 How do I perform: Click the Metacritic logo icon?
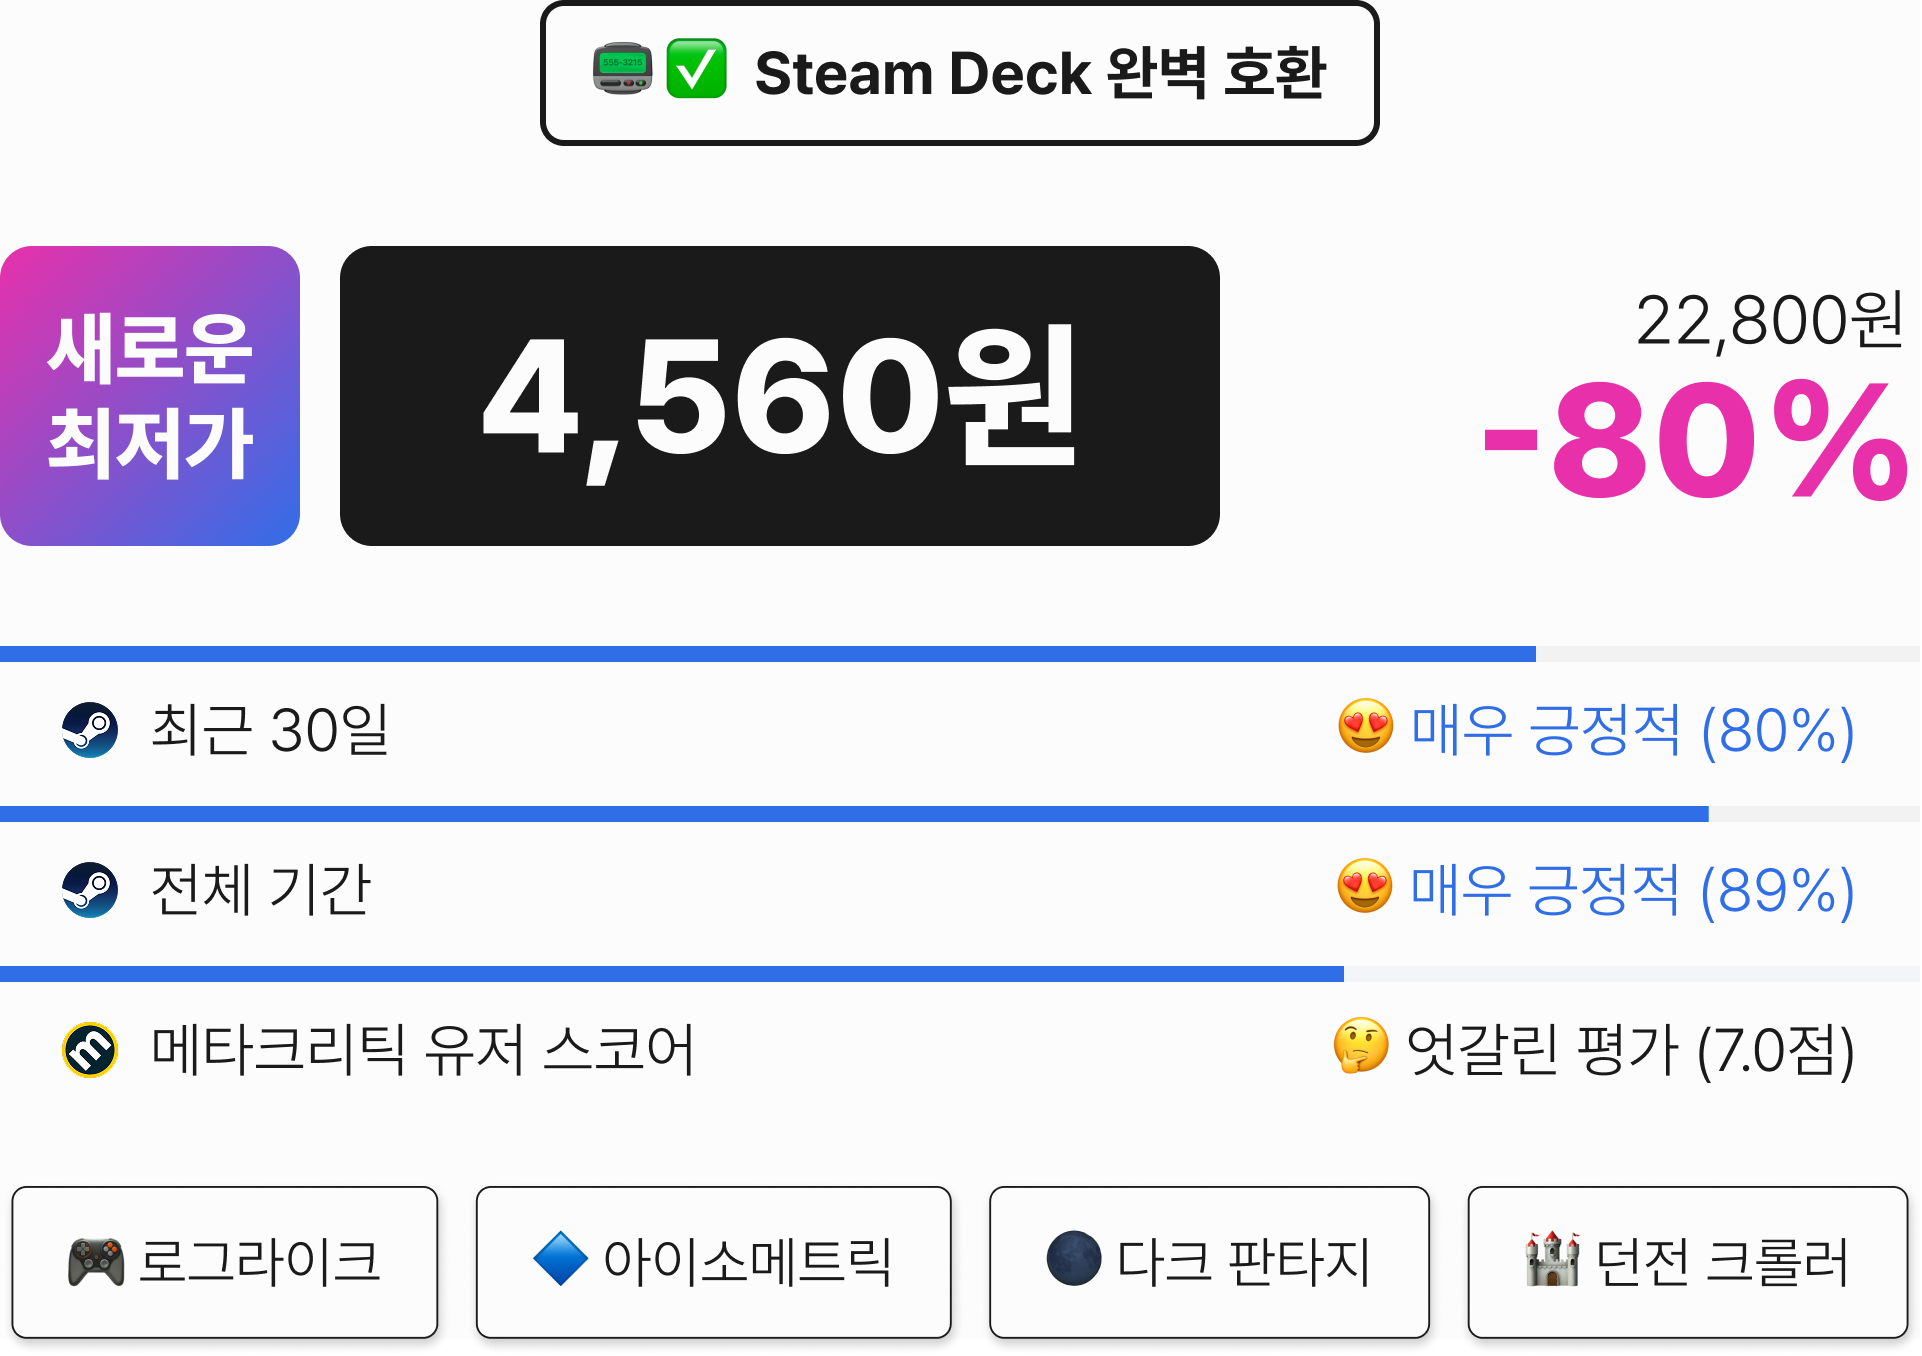click(x=90, y=1050)
